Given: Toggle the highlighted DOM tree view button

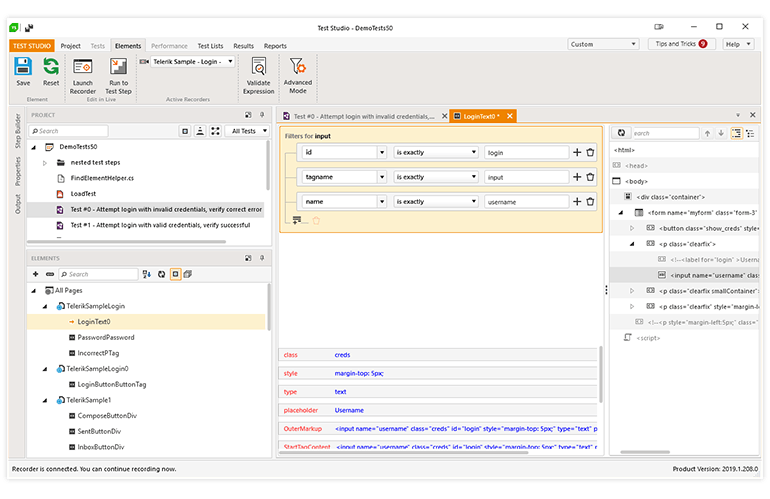Looking at the screenshot, I should [x=736, y=133].
